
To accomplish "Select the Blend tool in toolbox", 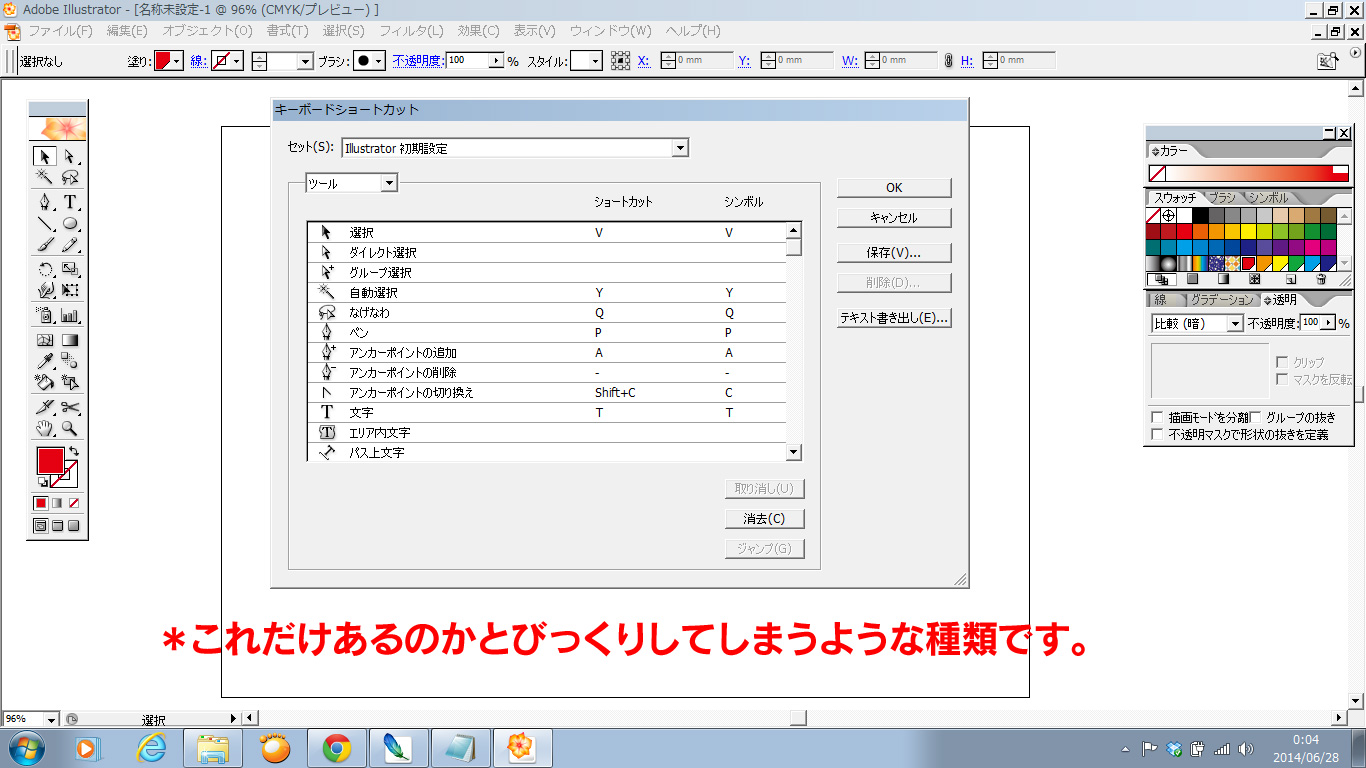I will coord(70,361).
